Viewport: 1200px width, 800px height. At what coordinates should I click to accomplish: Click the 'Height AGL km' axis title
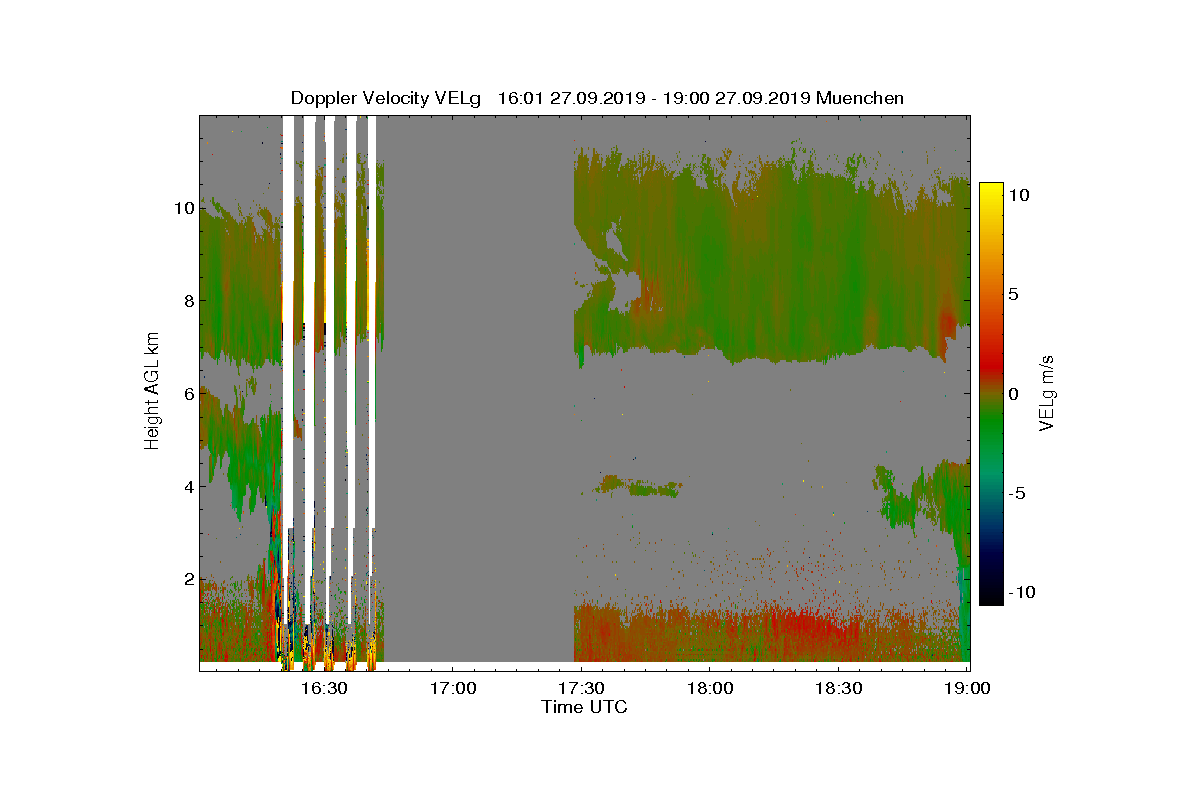click(152, 389)
